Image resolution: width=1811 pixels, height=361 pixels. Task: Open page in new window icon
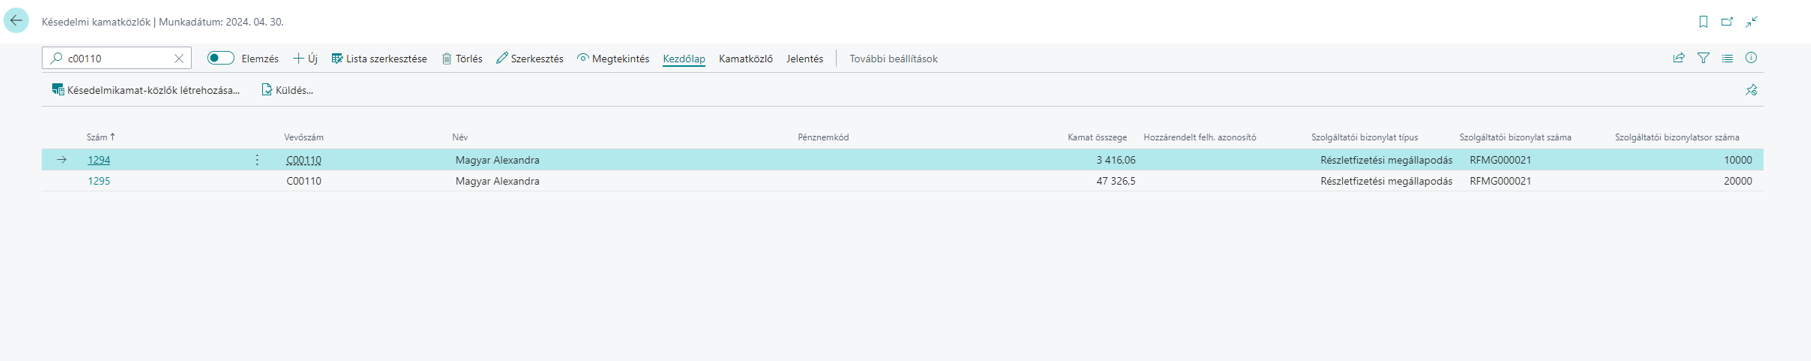1727,22
